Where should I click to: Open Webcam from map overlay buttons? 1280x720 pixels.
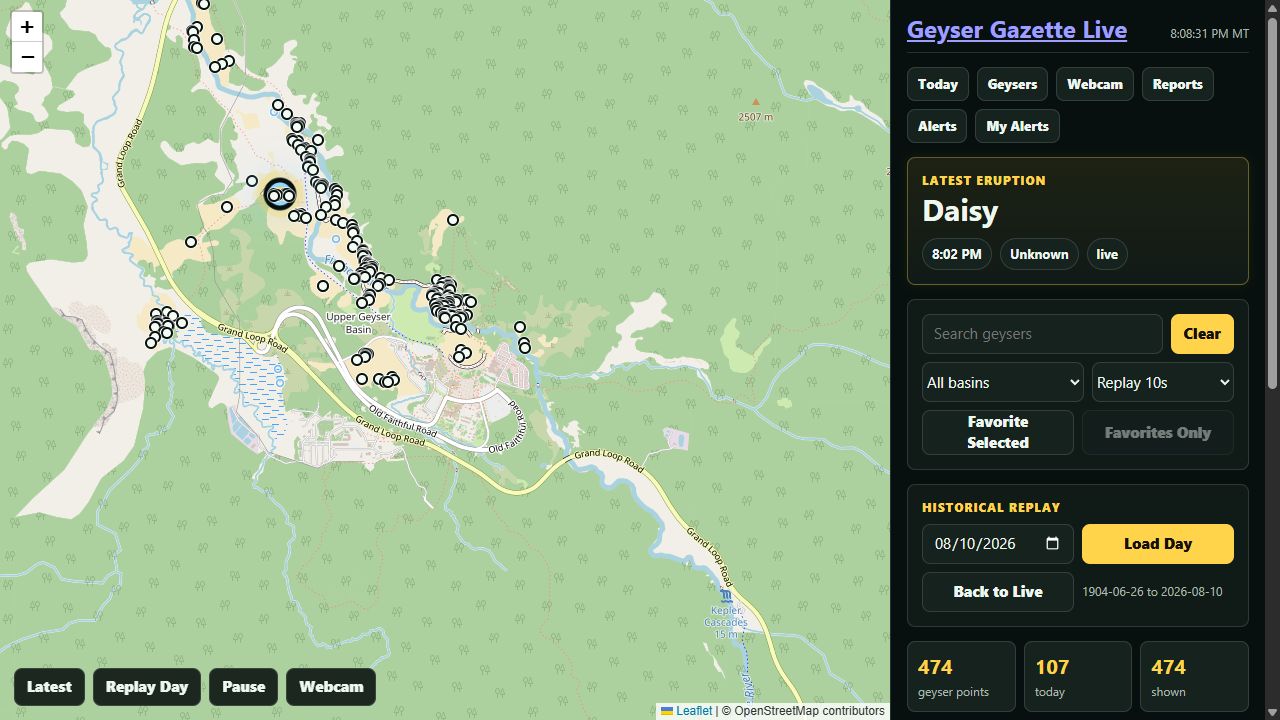pyautogui.click(x=331, y=687)
